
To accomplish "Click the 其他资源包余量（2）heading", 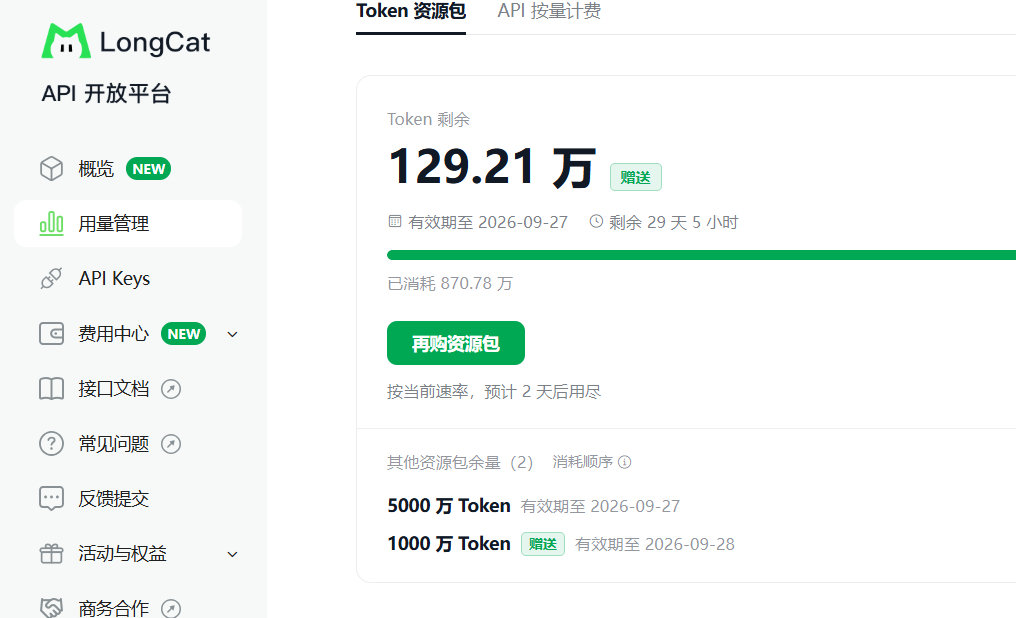I will [x=460, y=463].
